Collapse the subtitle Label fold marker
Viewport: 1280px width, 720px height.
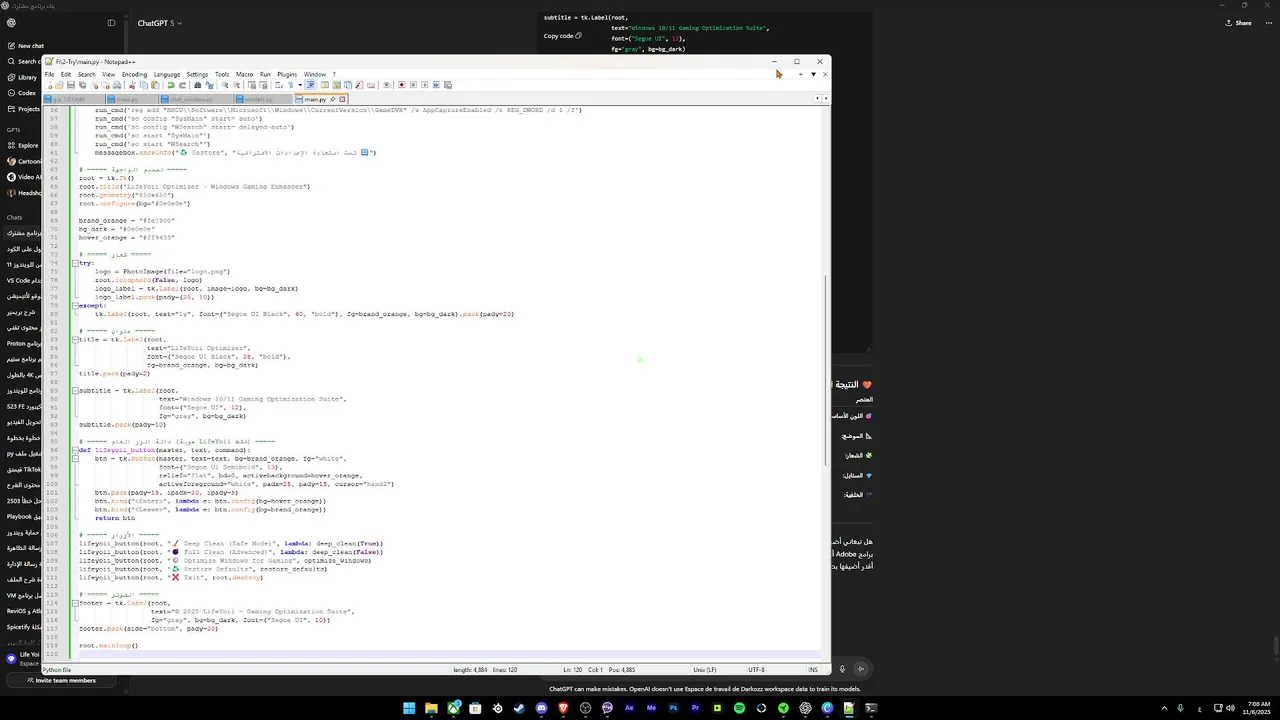tap(75, 390)
